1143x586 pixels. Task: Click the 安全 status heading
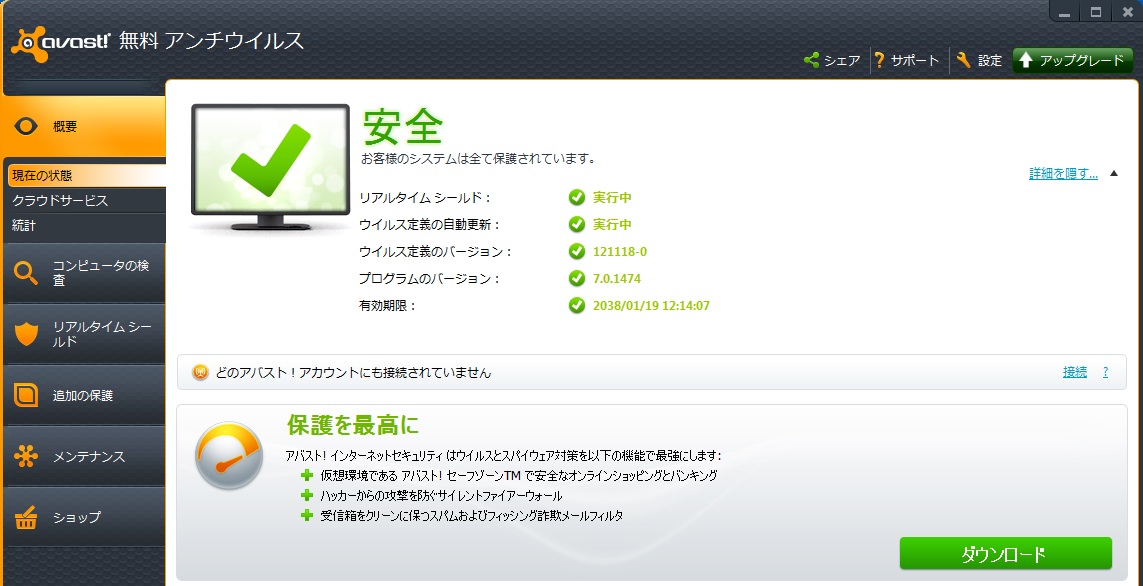(402, 127)
